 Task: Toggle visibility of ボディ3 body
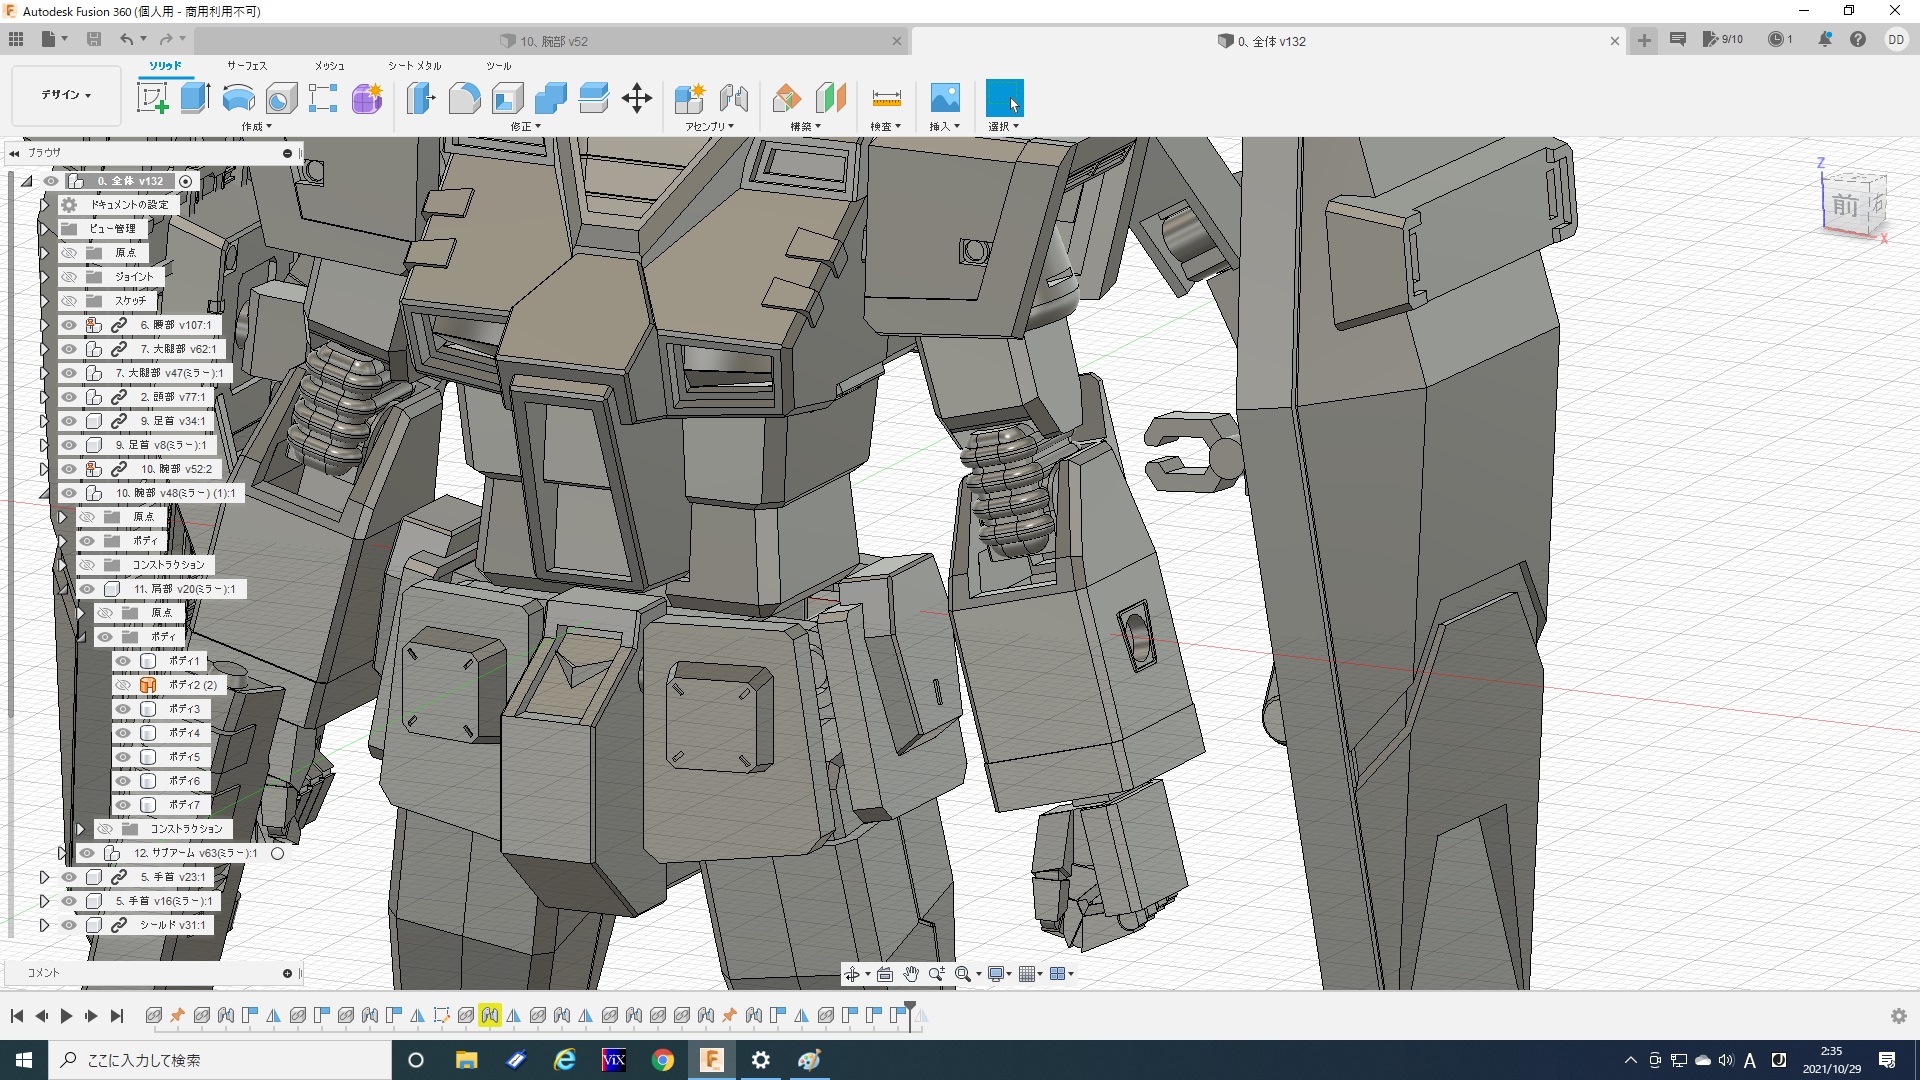click(x=123, y=709)
